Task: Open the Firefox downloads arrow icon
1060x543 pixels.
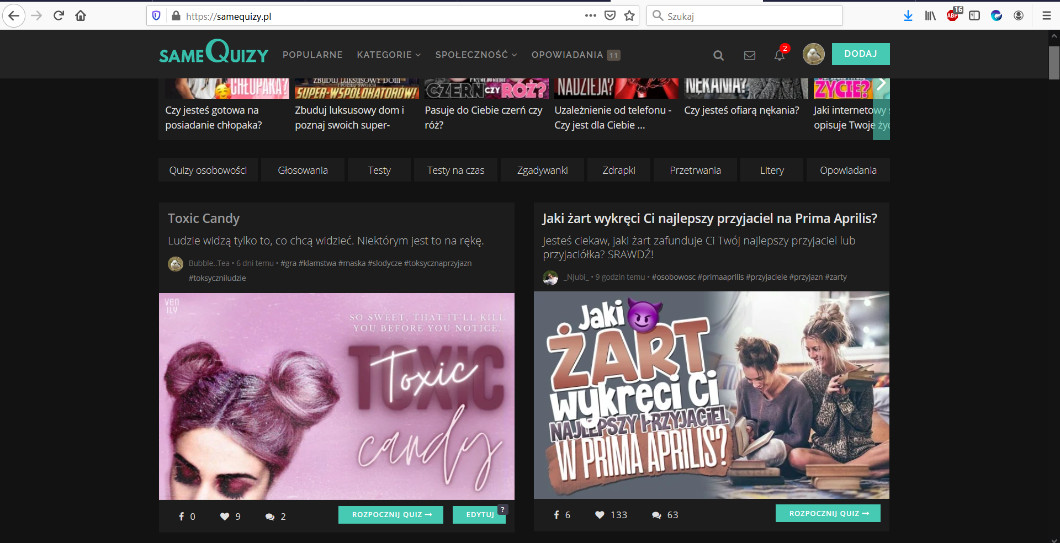Action: coord(908,16)
